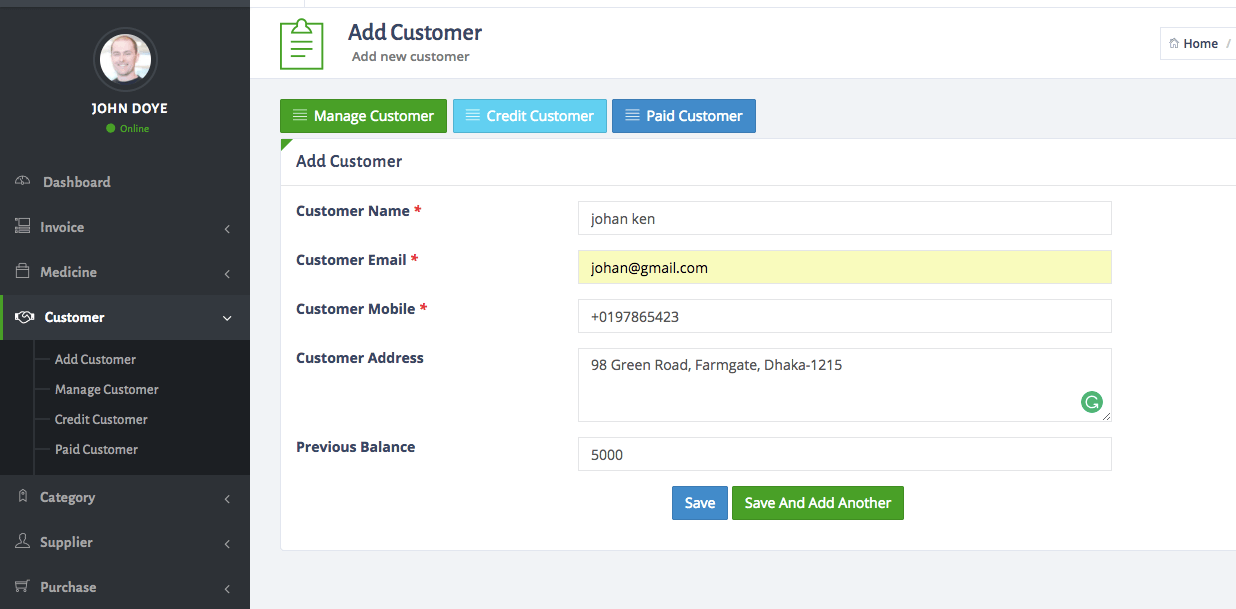Select the Dashboard icon in the sidebar
Viewport: 1236px width, 609px height.
tap(22, 181)
